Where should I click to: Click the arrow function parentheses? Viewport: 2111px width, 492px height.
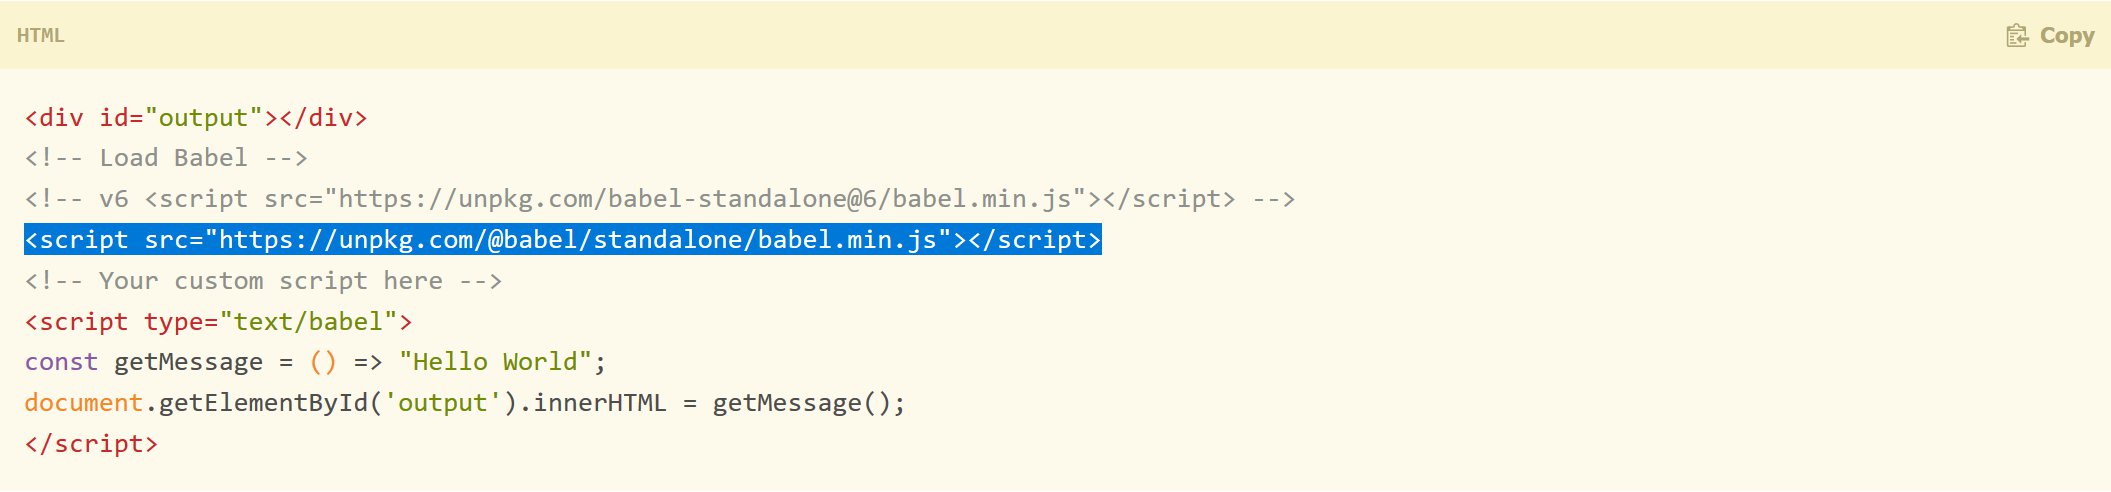(323, 362)
